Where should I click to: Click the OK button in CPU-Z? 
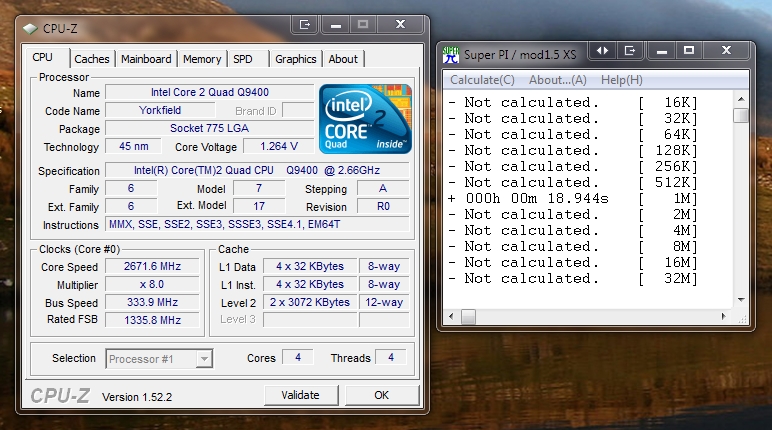click(382, 395)
